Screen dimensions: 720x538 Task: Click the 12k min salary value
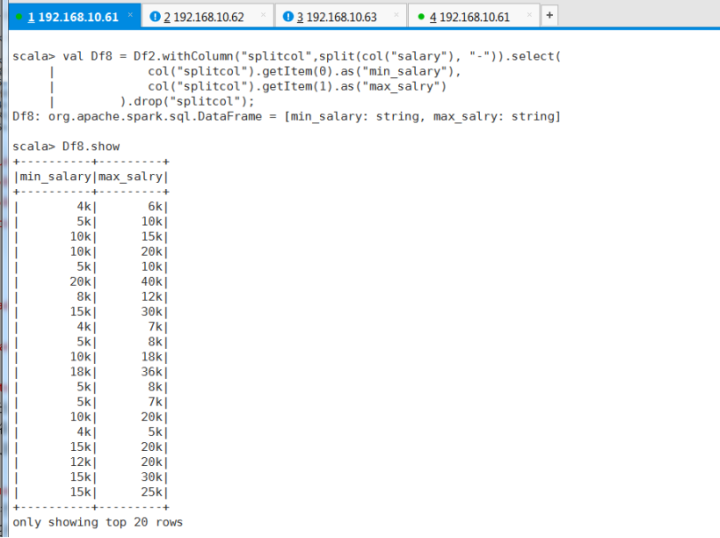click(x=80, y=462)
